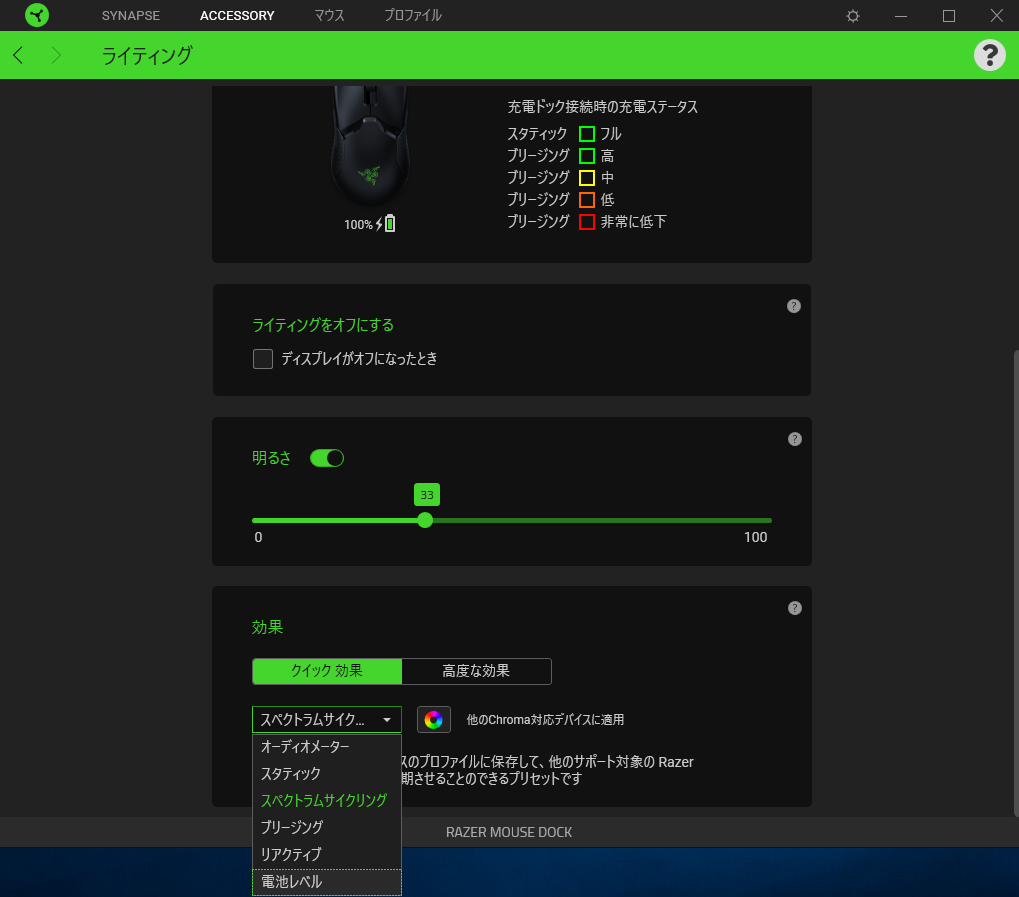Choose ブリージング from the effect dropdown list

327,827
